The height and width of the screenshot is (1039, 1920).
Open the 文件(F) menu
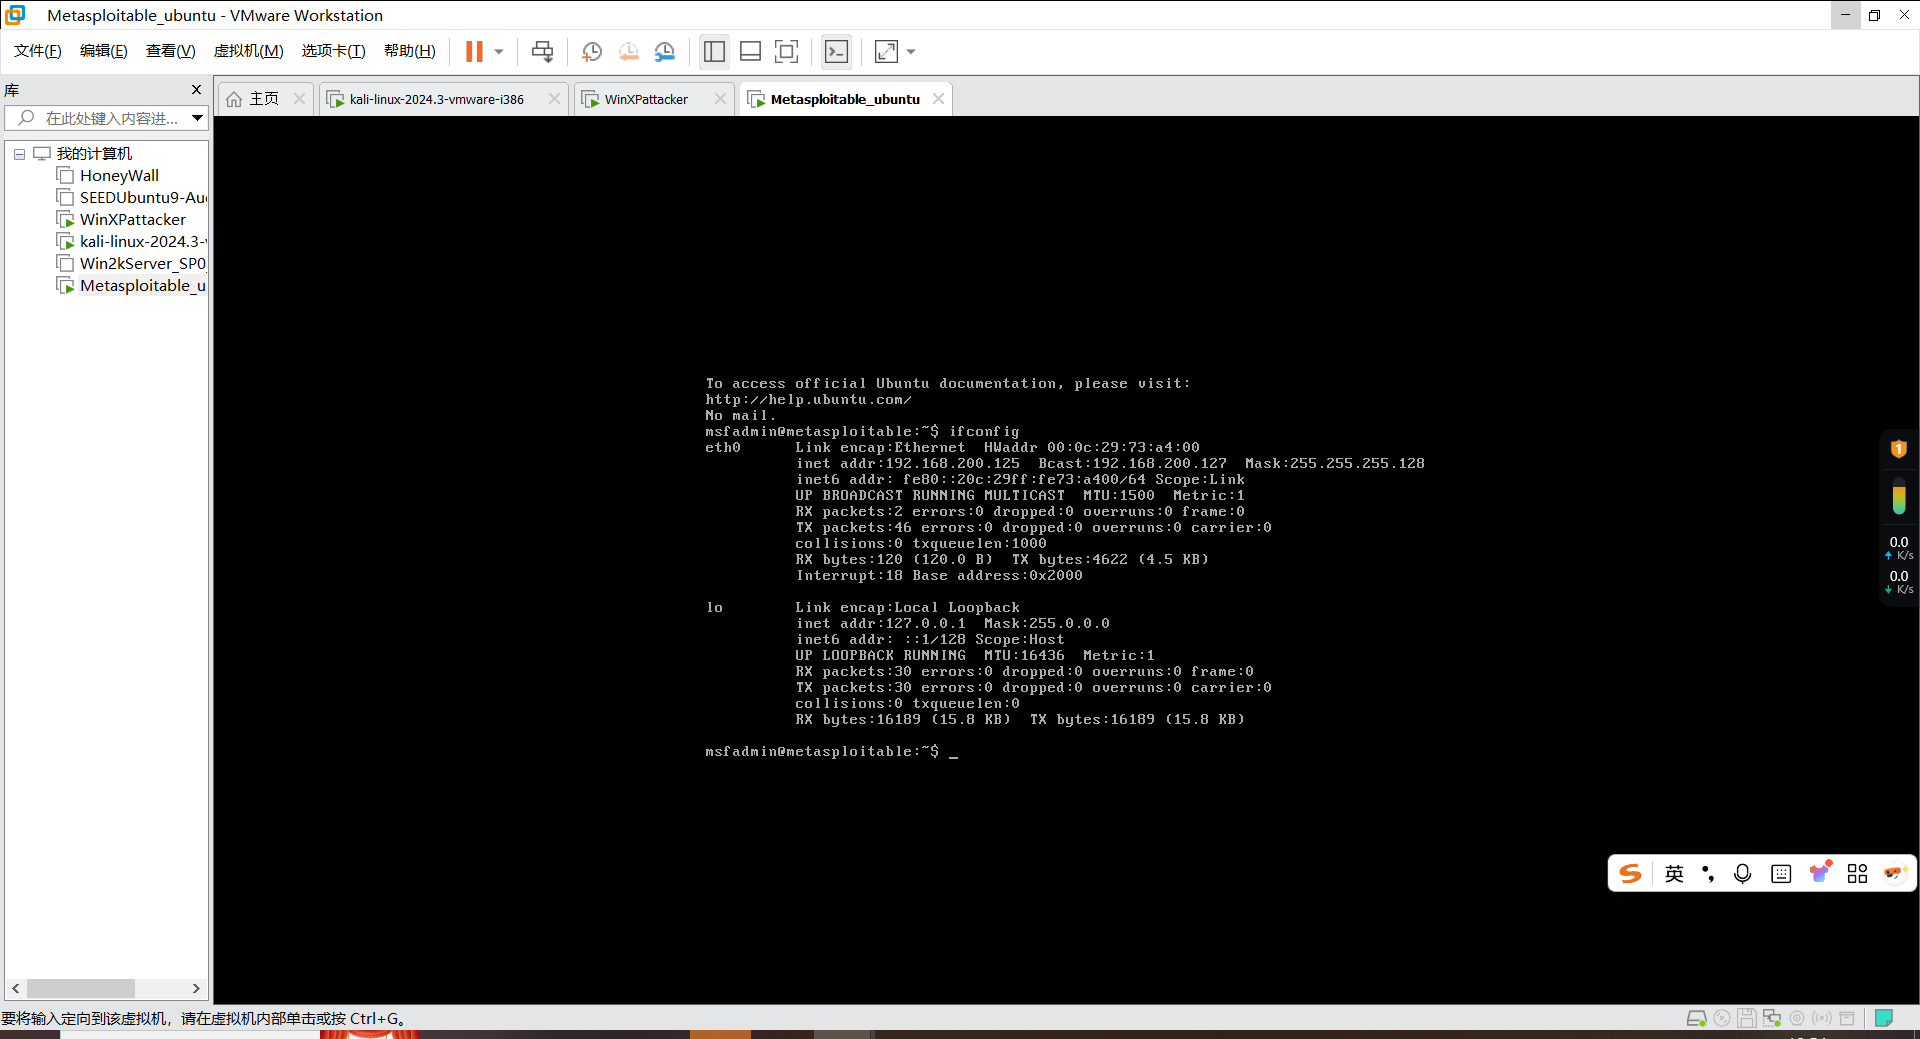38,51
